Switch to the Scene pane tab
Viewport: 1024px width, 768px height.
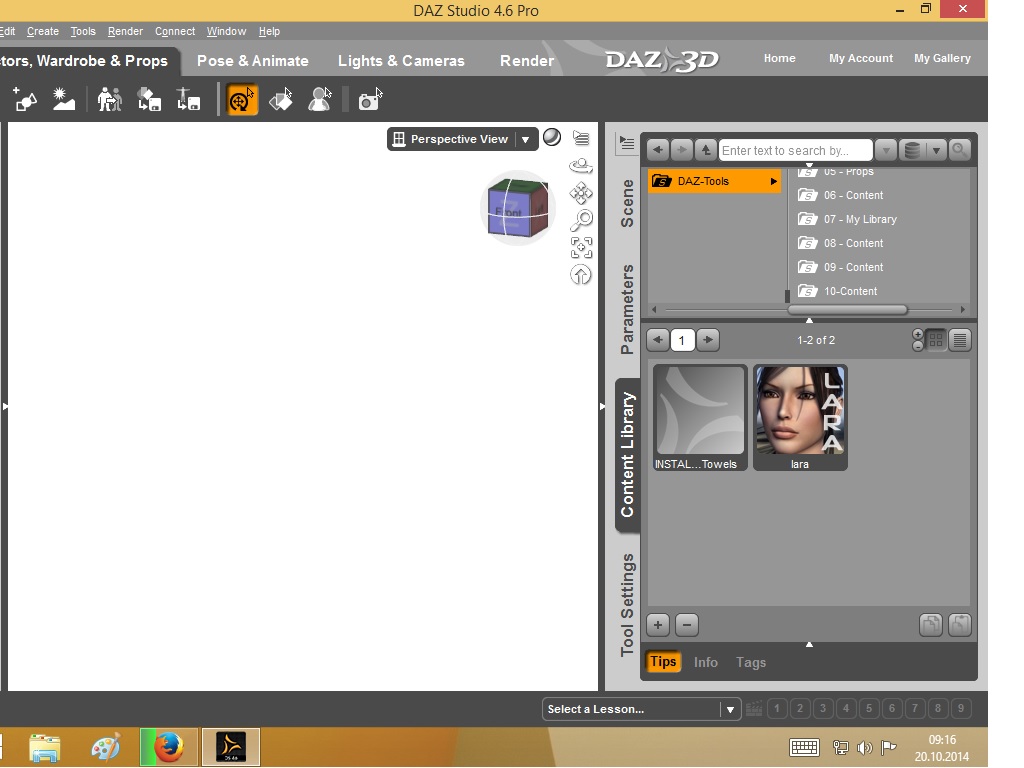click(627, 203)
